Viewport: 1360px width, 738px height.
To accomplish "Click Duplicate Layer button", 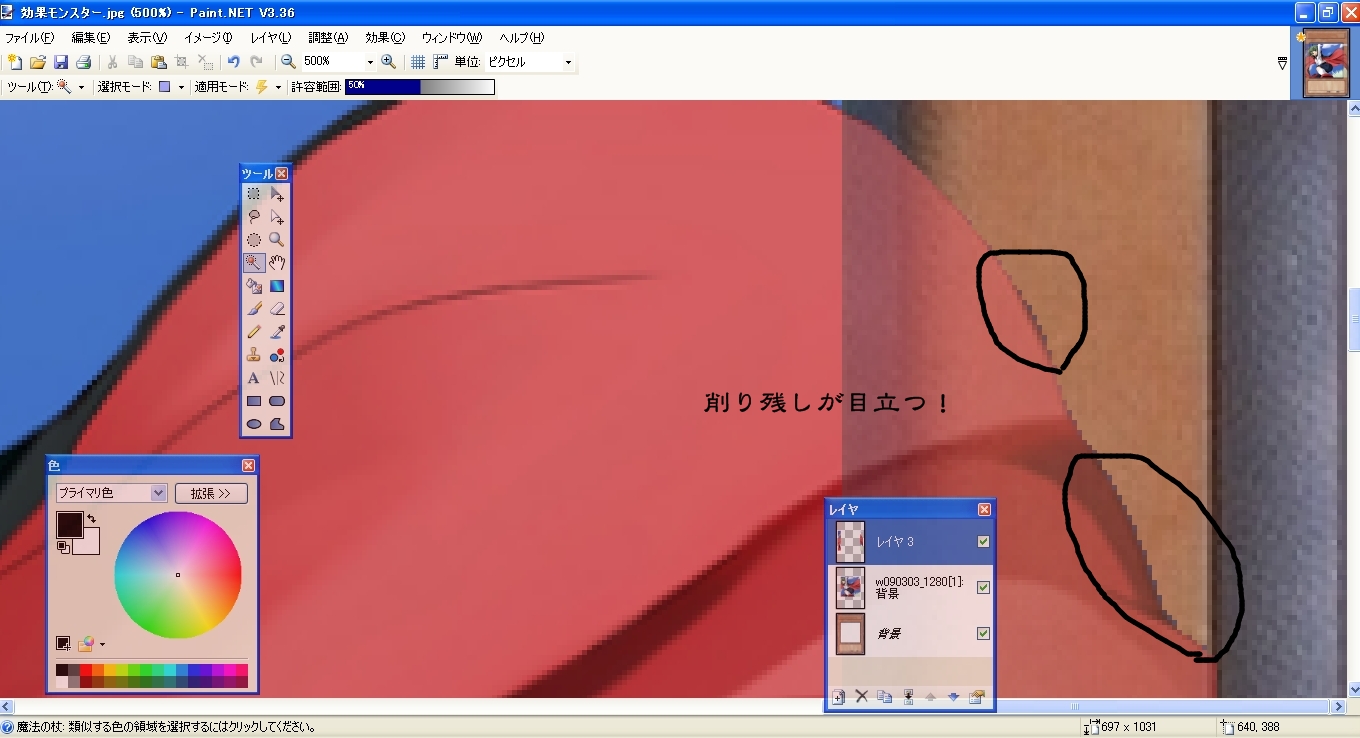I will point(885,696).
